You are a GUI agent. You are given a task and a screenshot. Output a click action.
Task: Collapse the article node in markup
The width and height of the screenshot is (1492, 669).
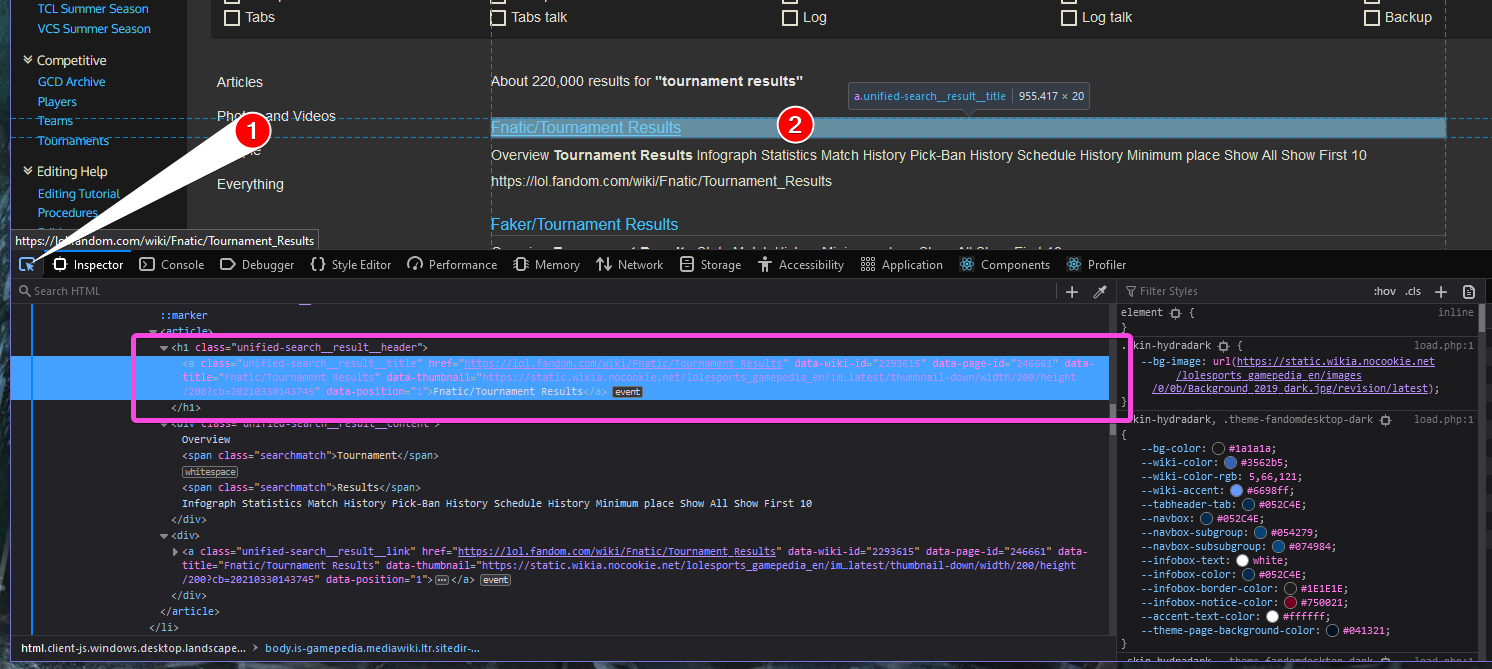(x=152, y=331)
